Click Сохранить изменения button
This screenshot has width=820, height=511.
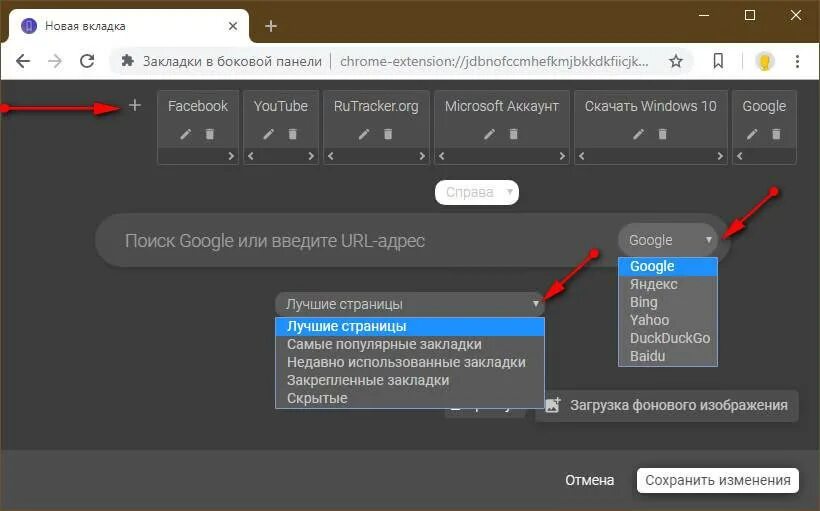[x=718, y=480]
